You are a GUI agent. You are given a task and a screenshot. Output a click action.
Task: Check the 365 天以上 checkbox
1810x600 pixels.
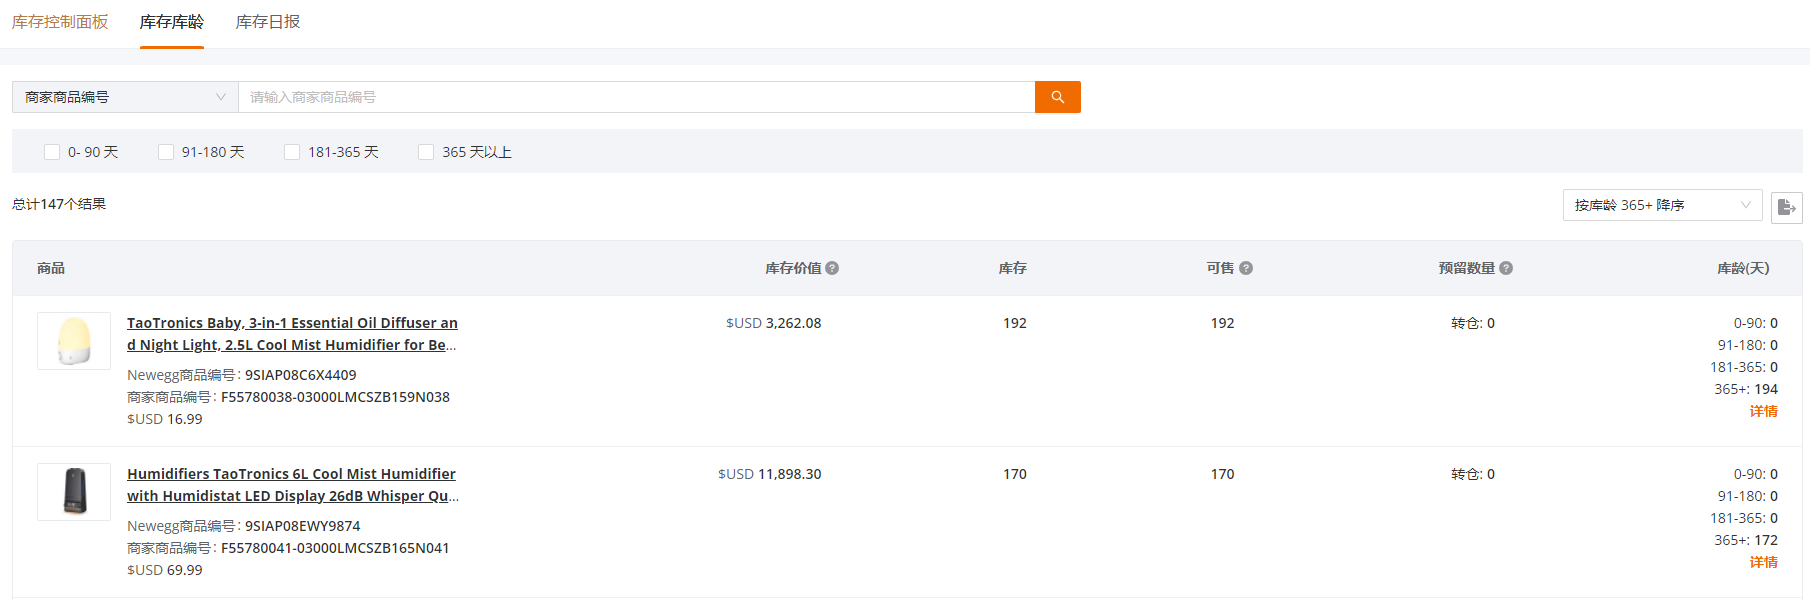426,152
